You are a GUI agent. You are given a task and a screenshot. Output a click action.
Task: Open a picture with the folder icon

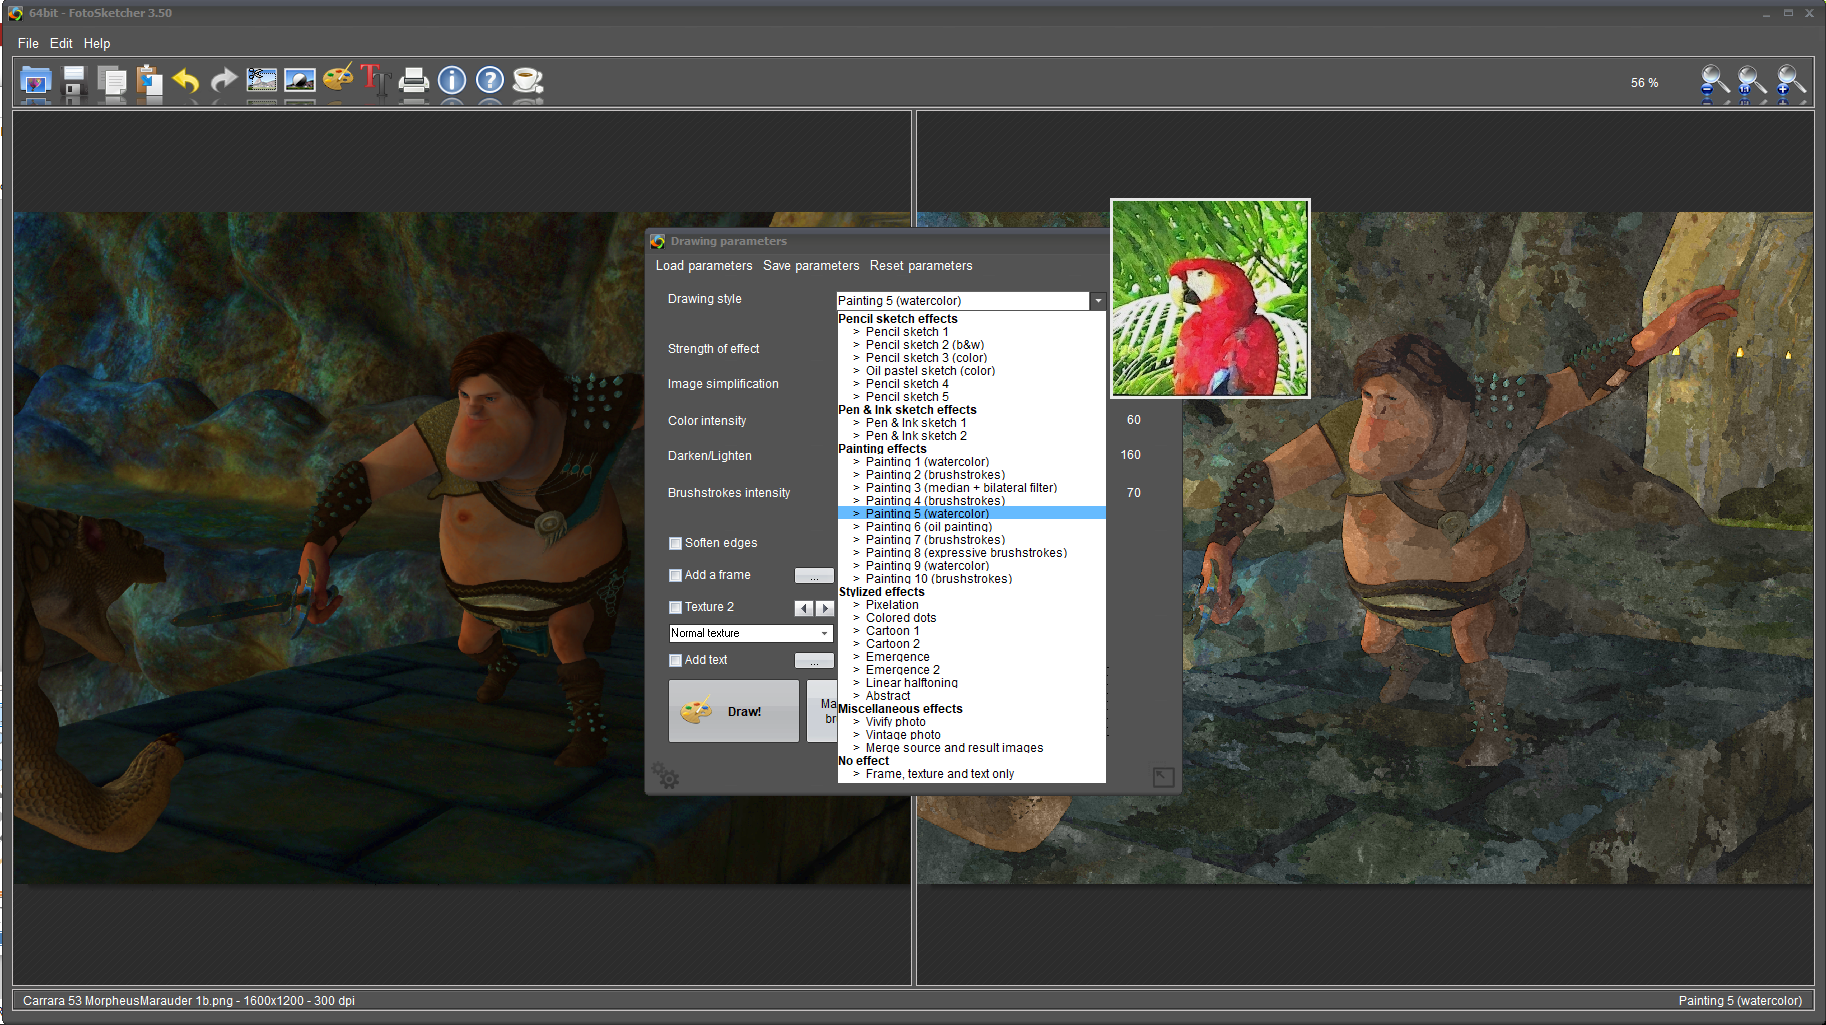click(x=36, y=81)
